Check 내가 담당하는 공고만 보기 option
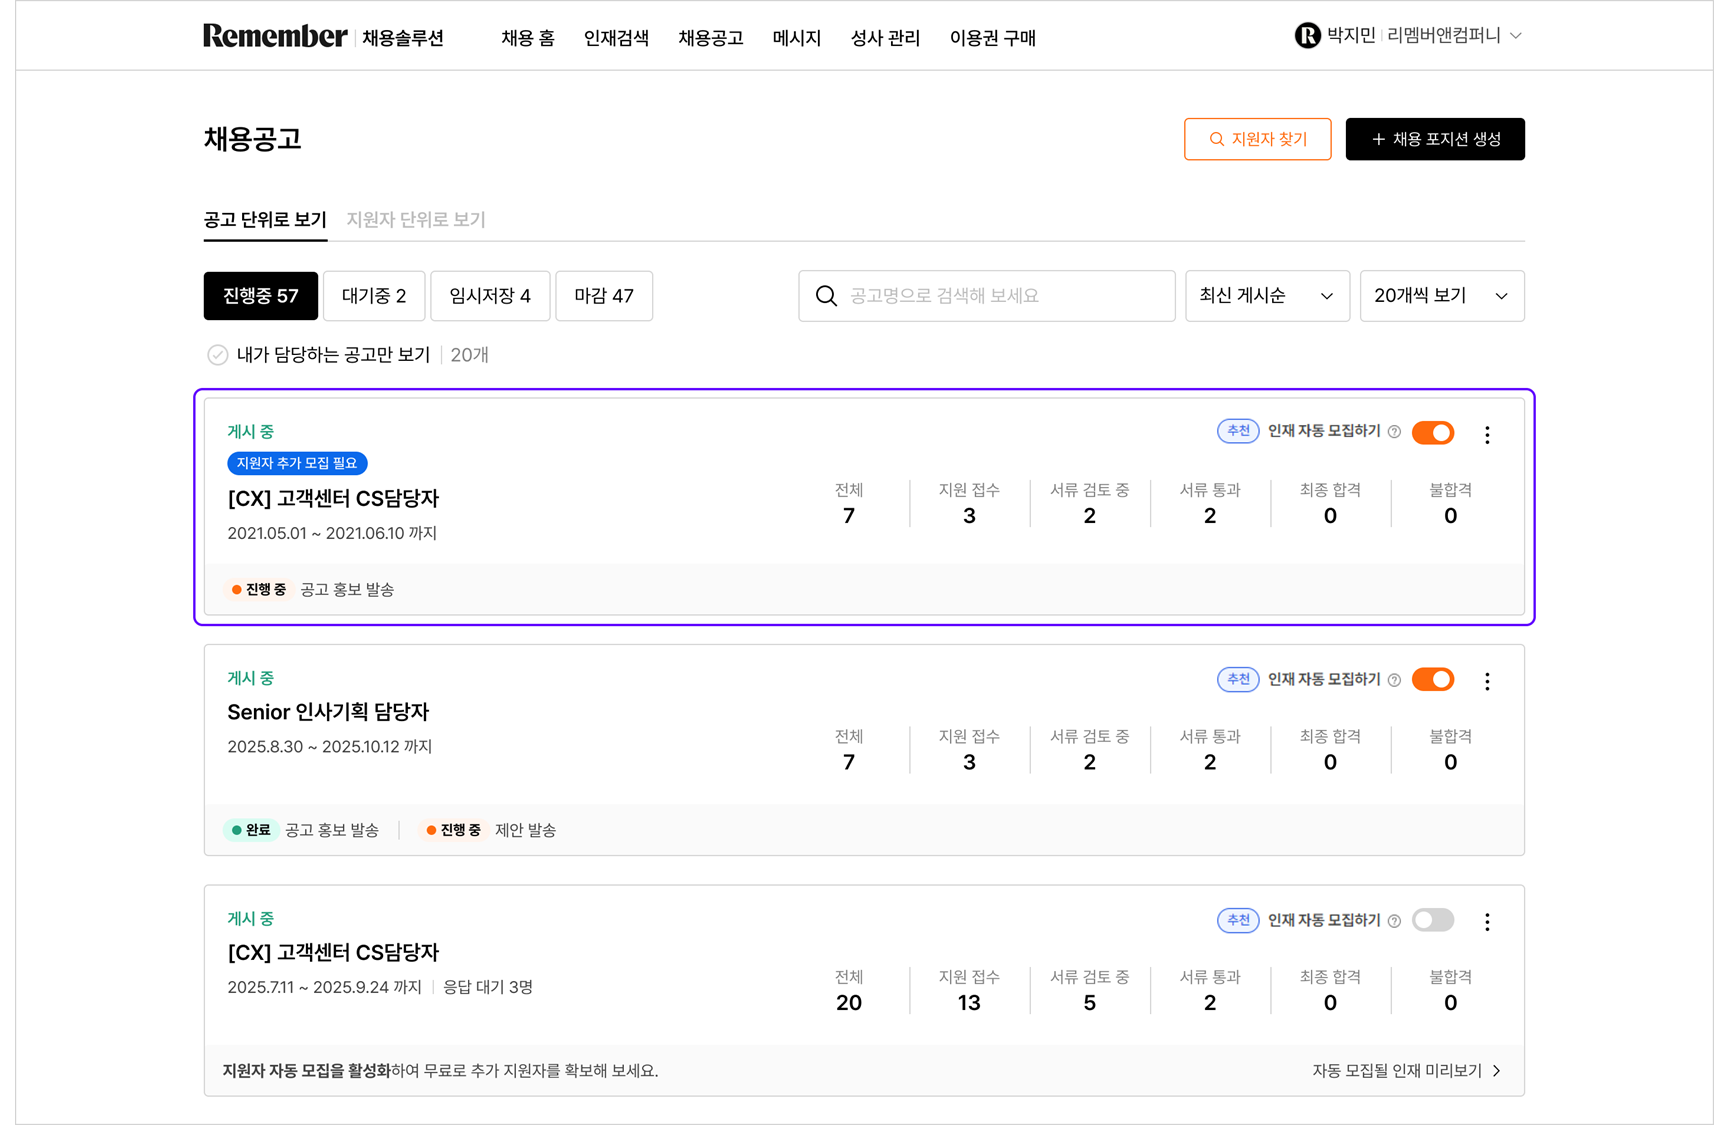 click(x=218, y=355)
